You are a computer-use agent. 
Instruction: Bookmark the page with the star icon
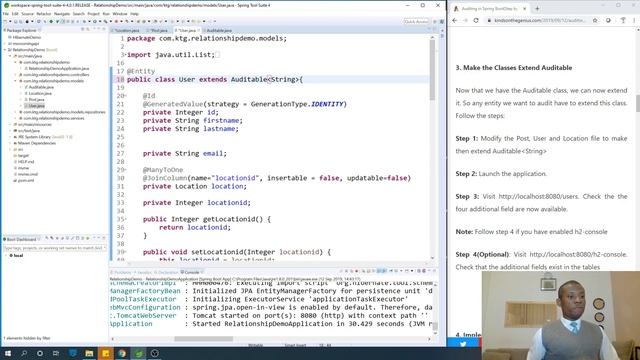coord(595,20)
